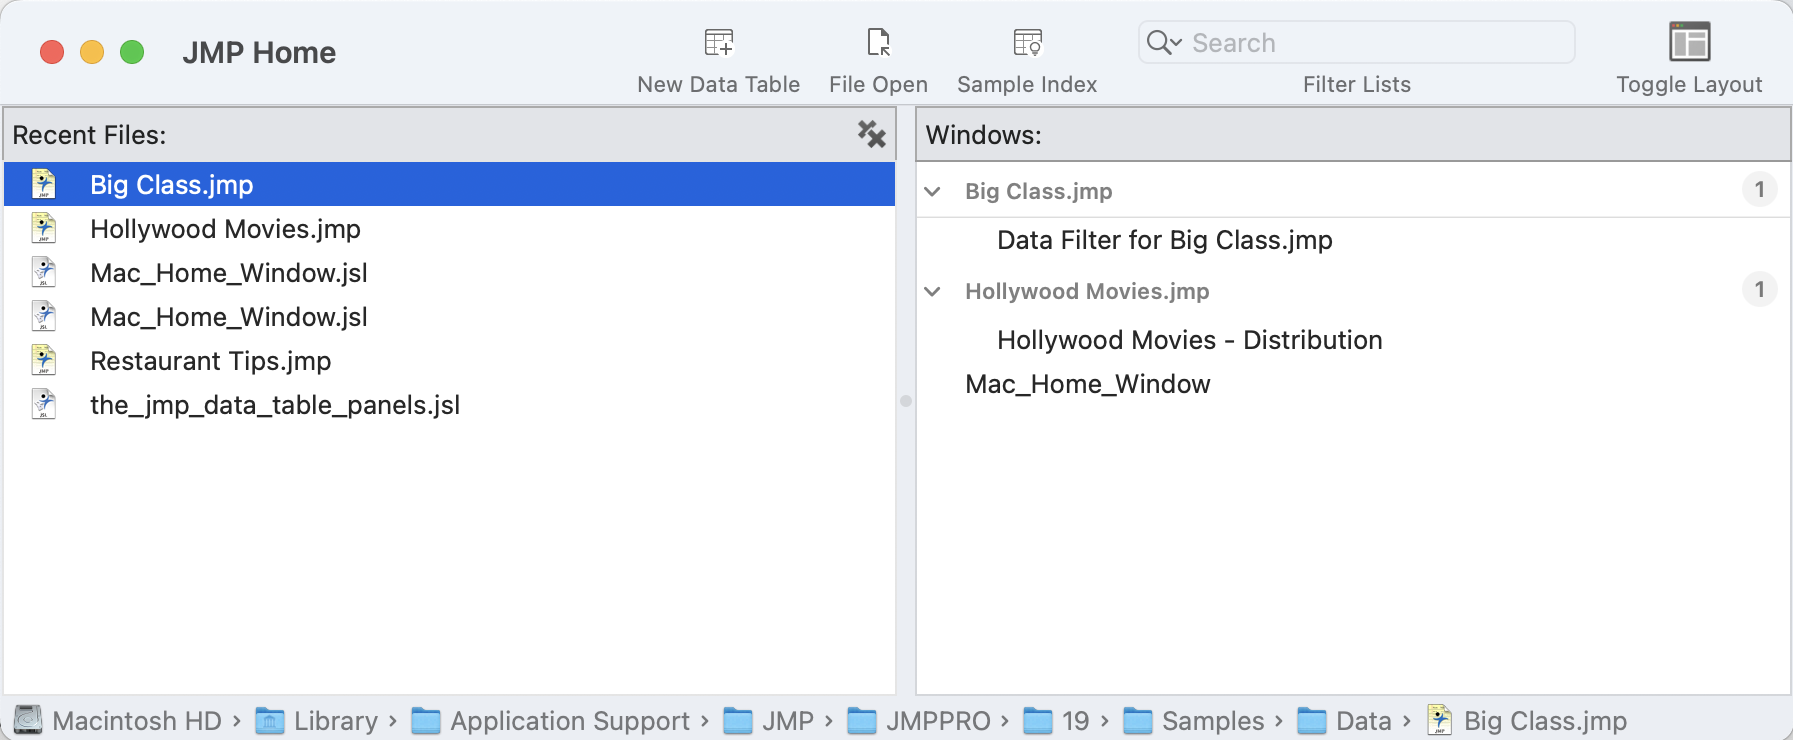Screen dimensions: 1793x740
Task: Click Big Class.jmp in the path bar
Action: pyautogui.click(x=1527, y=720)
